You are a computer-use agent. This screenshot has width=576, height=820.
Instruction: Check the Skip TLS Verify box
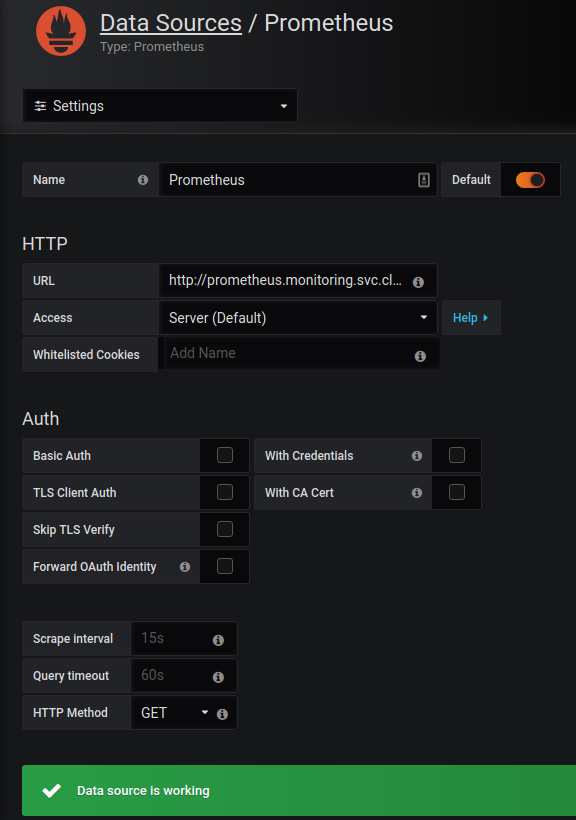pyautogui.click(x=225, y=529)
